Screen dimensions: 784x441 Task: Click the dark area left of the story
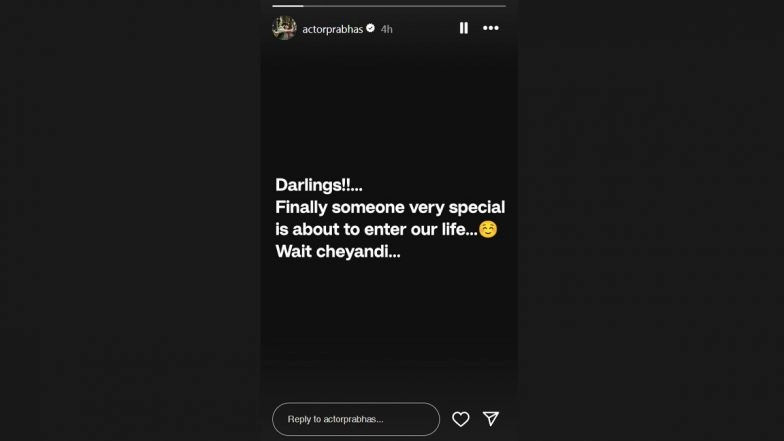130,220
